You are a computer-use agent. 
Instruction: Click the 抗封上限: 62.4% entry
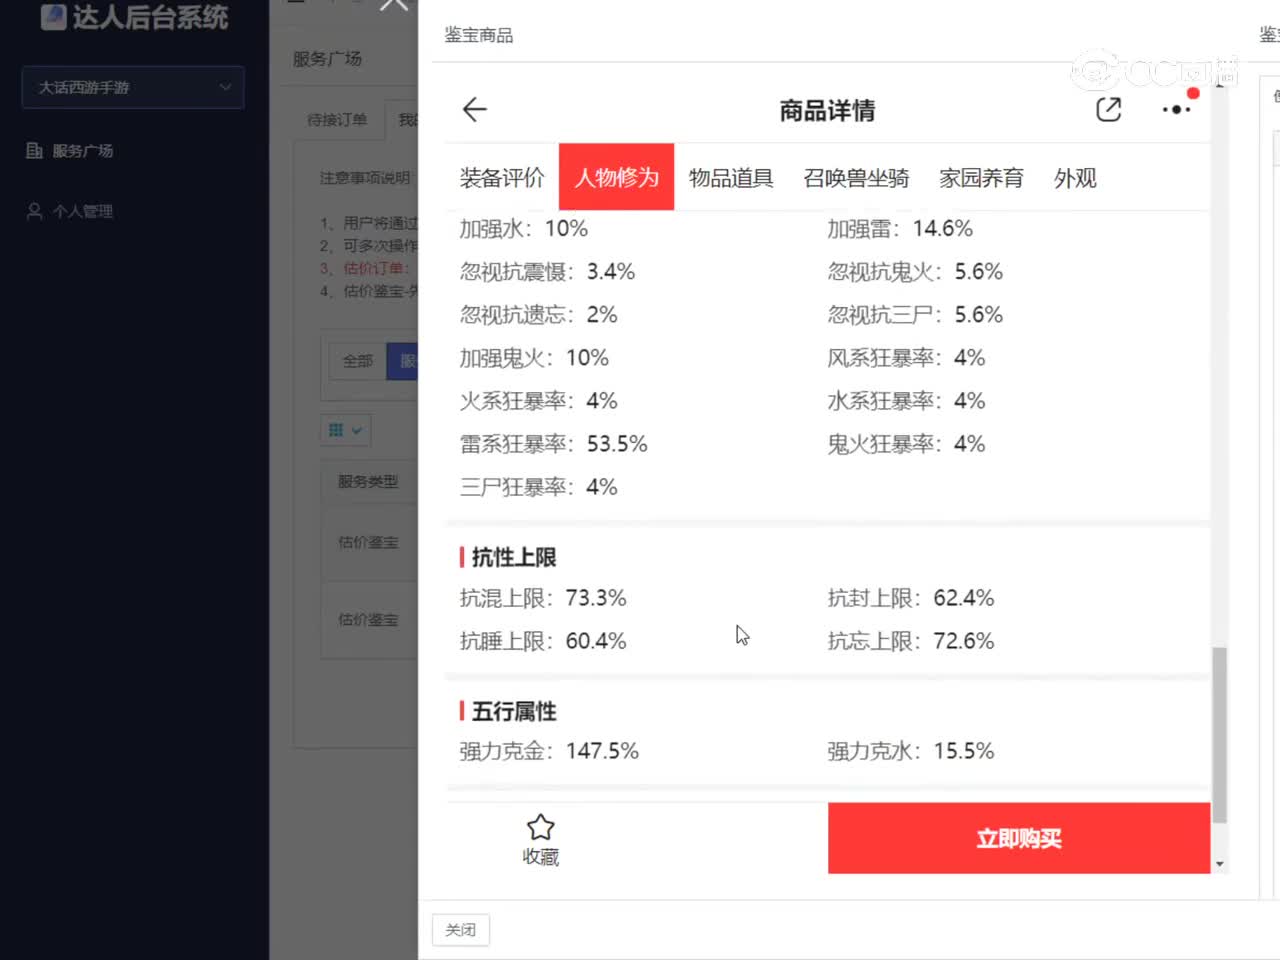pyautogui.click(x=911, y=598)
